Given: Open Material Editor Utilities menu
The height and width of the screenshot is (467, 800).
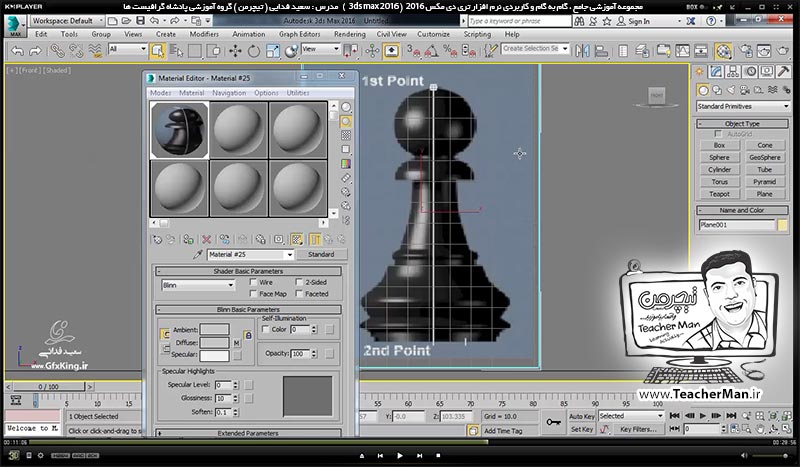Looking at the screenshot, I should 298,93.
